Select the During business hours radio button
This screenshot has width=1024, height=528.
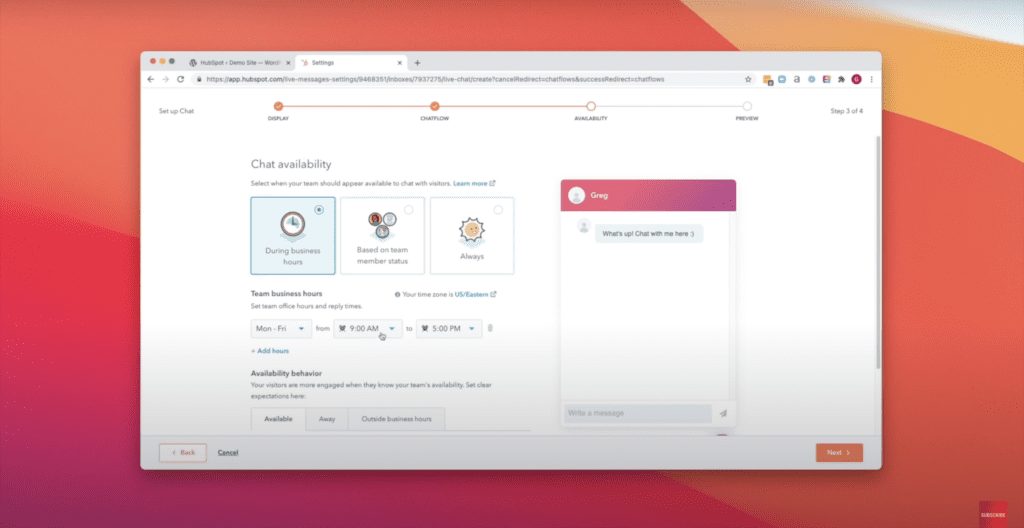[319, 210]
